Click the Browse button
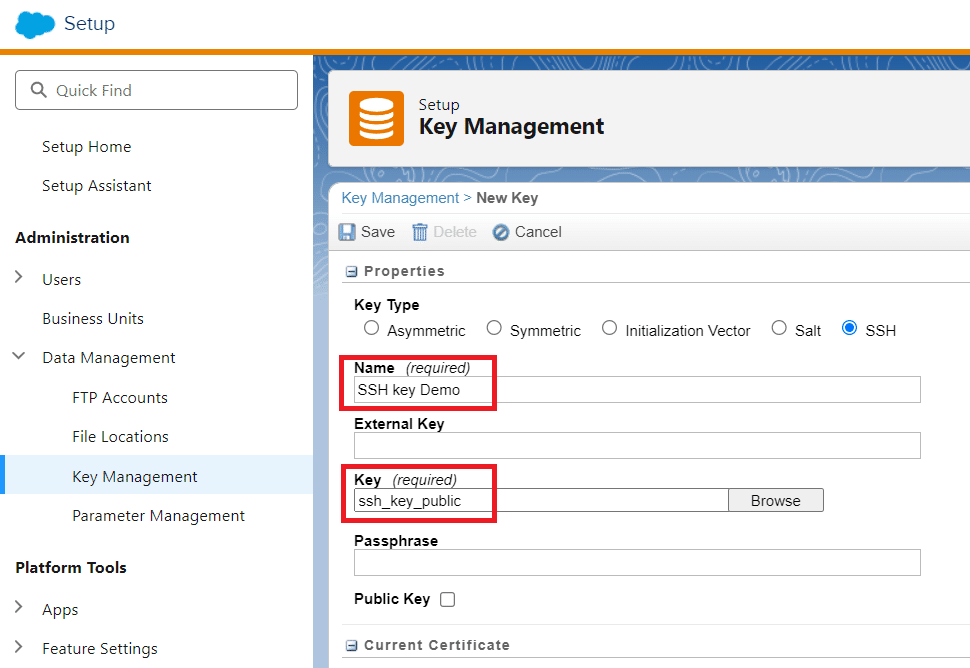970x668 pixels. click(x=776, y=500)
